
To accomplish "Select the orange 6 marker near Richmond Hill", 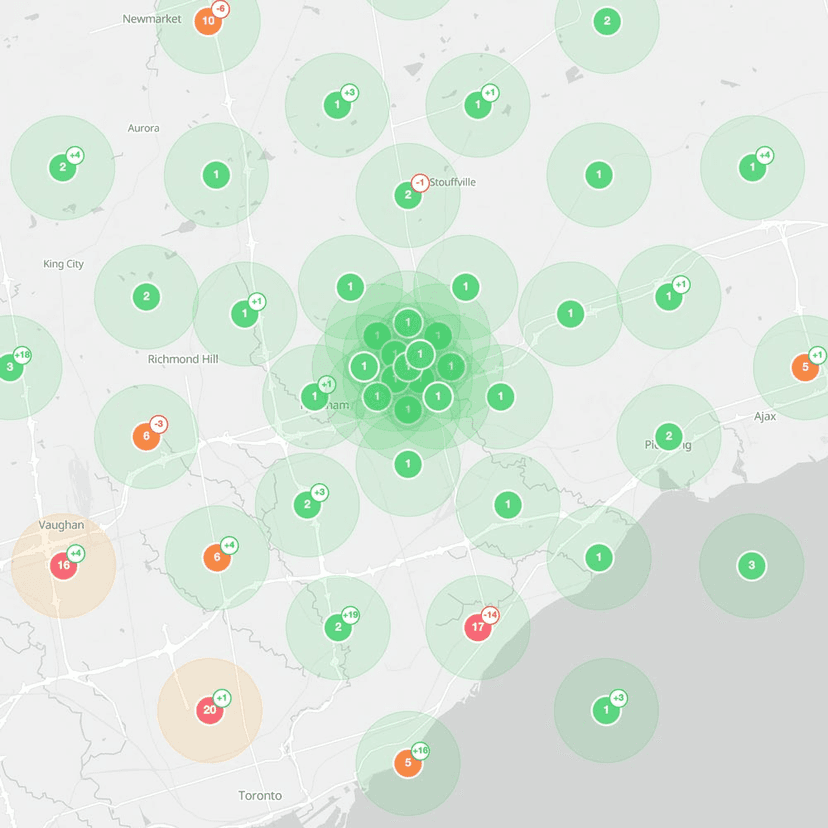I will coord(146,435).
